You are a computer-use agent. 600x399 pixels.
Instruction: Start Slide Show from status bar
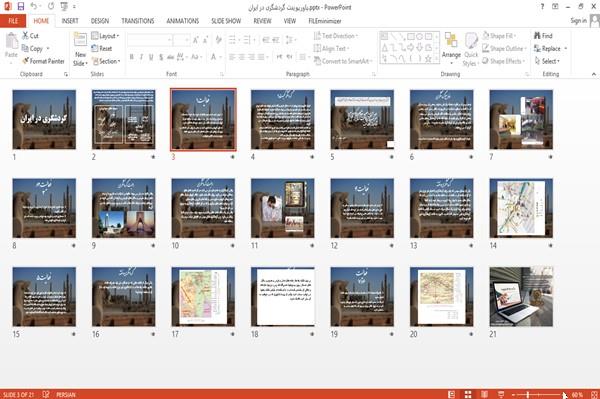click(501, 394)
